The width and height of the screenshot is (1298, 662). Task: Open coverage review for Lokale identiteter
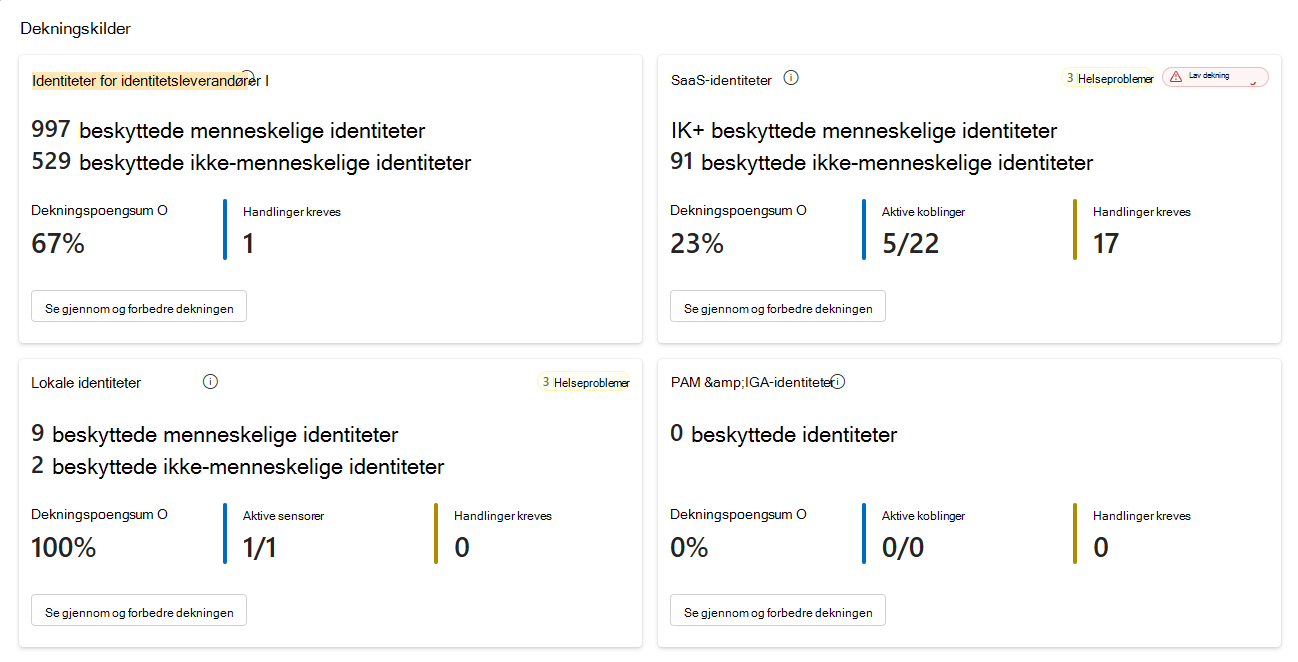138,610
